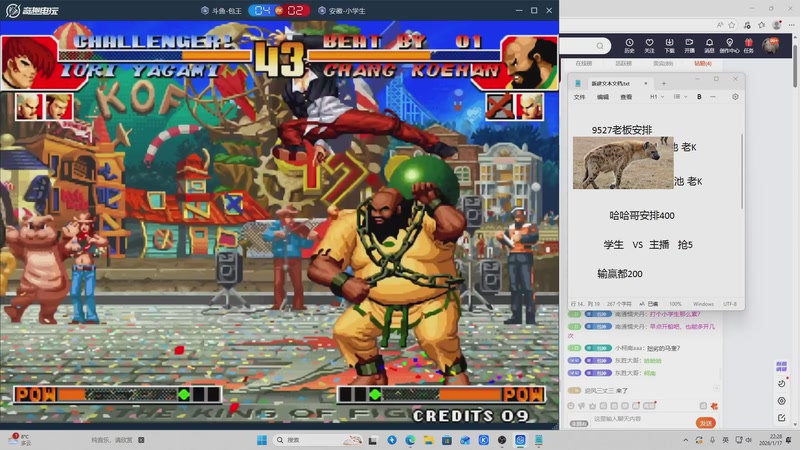800x450 pixels.
Task: Click the game platform logo in title bar
Action: [x=32, y=10]
